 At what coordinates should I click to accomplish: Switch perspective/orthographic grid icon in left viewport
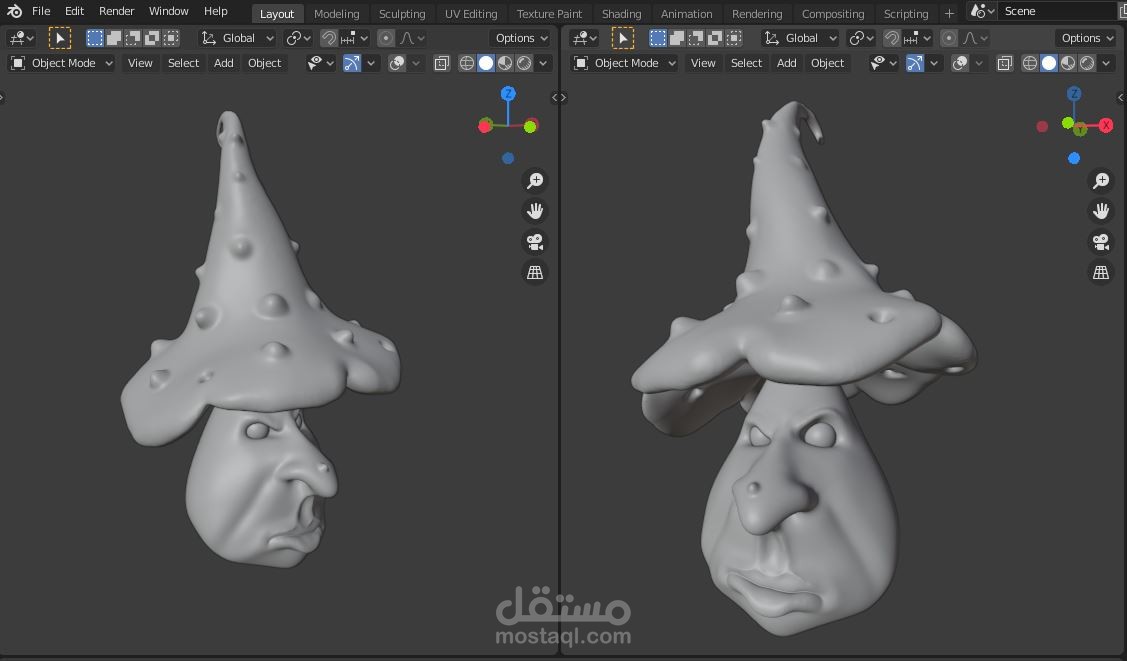(x=535, y=272)
